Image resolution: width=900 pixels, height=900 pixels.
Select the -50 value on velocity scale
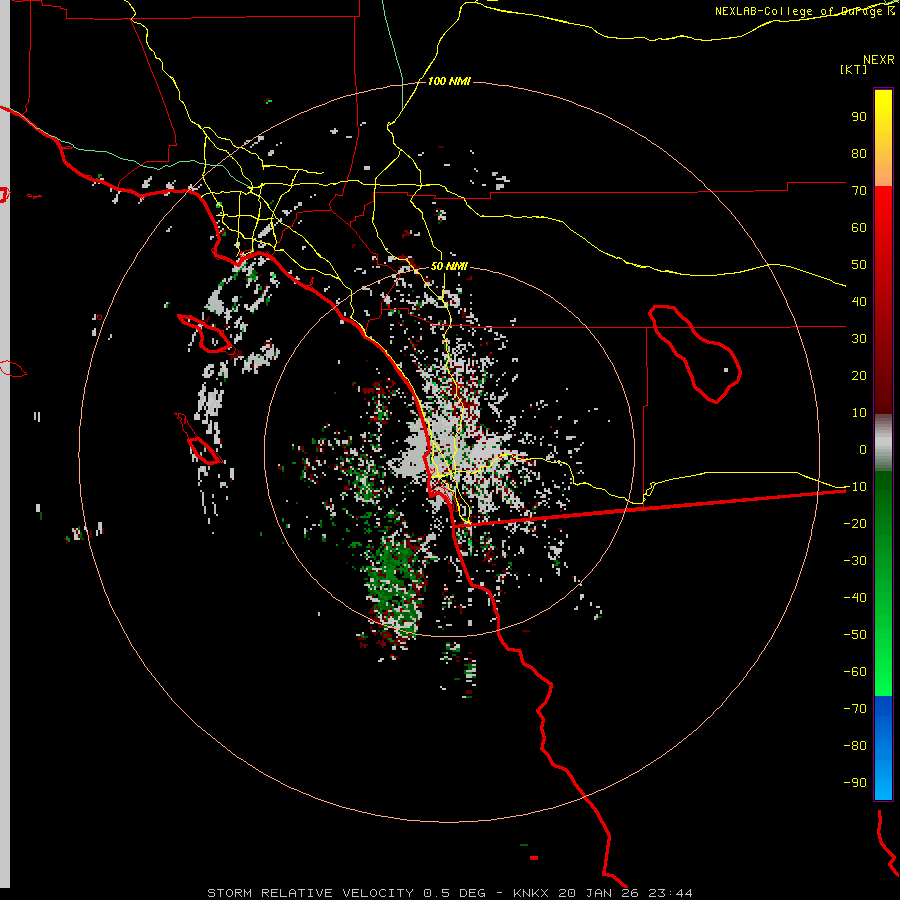pyautogui.click(x=855, y=635)
